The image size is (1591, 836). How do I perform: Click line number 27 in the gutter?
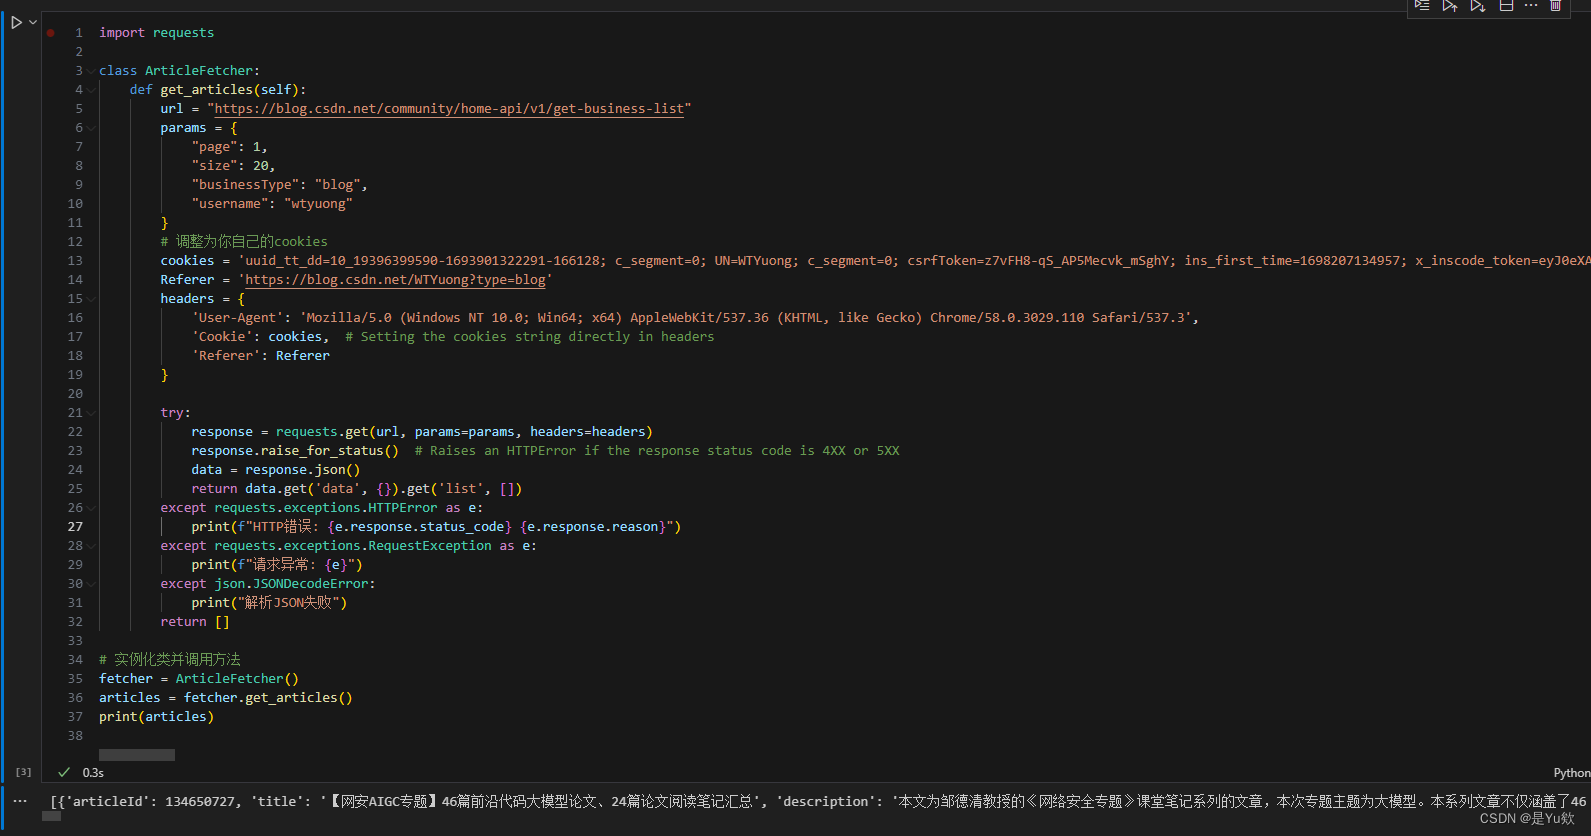(76, 527)
